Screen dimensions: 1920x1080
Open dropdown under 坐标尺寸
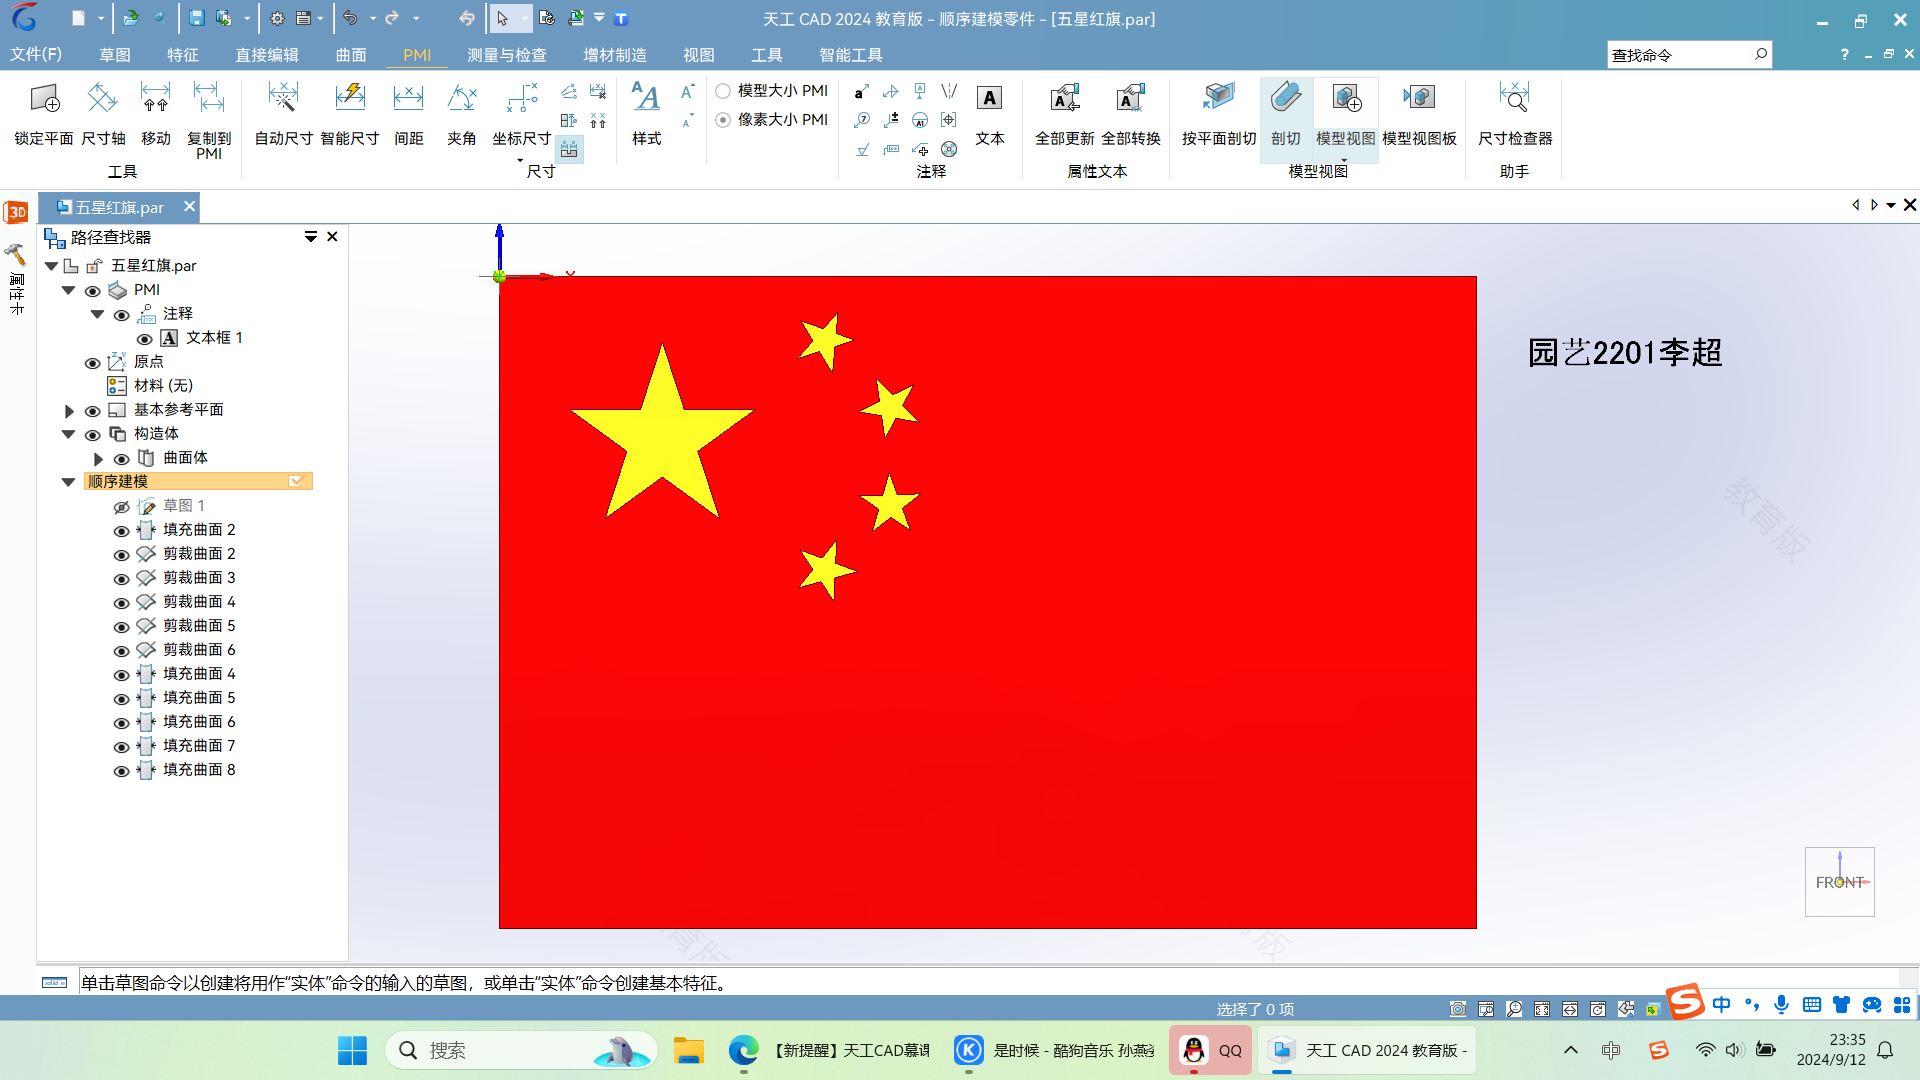(520, 160)
